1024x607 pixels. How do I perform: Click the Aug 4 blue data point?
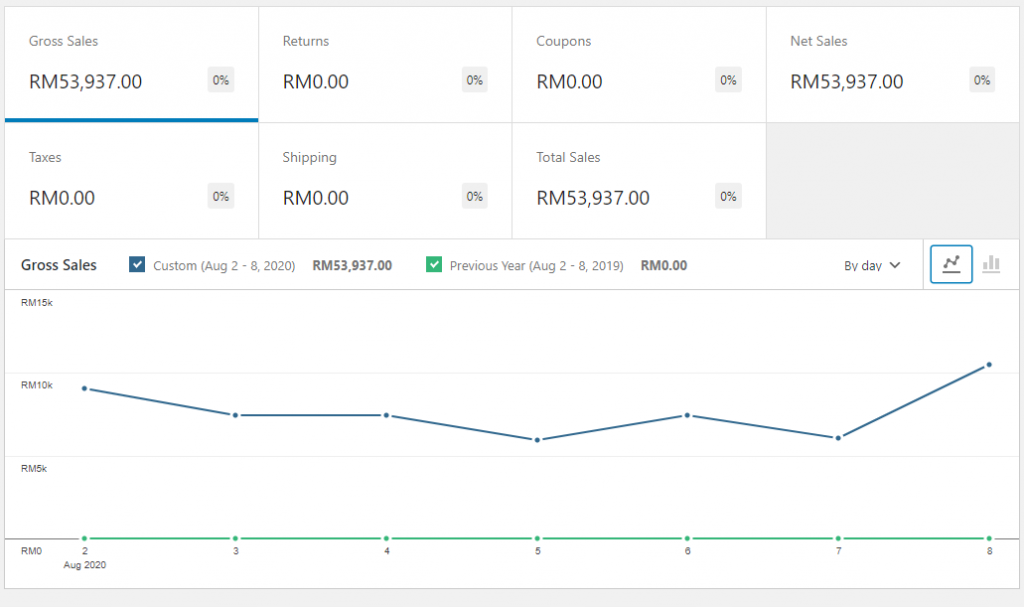386,415
